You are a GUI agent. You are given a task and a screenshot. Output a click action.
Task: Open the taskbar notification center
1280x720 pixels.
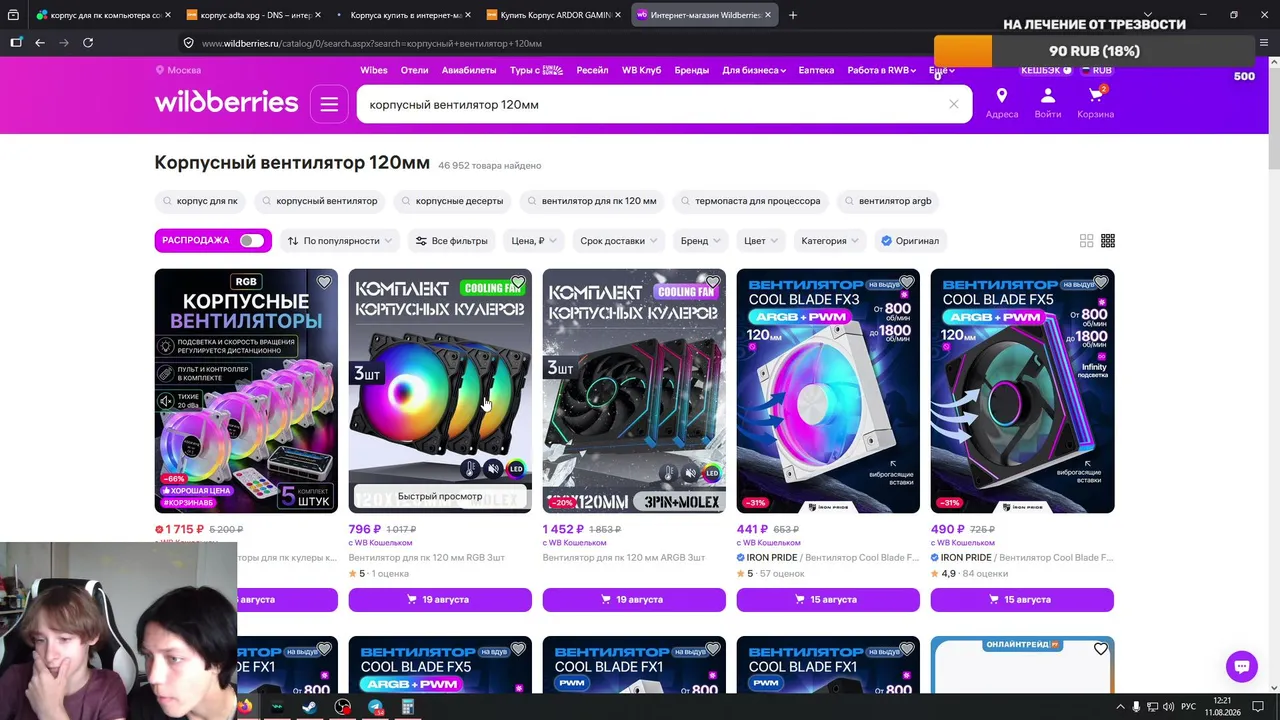(1260, 707)
